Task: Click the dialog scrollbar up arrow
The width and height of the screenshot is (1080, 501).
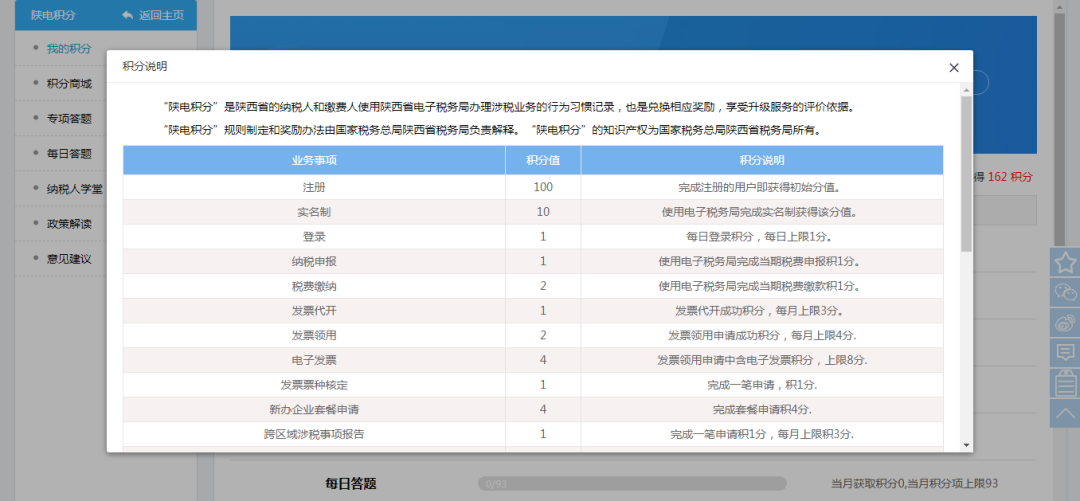Action: [966, 90]
